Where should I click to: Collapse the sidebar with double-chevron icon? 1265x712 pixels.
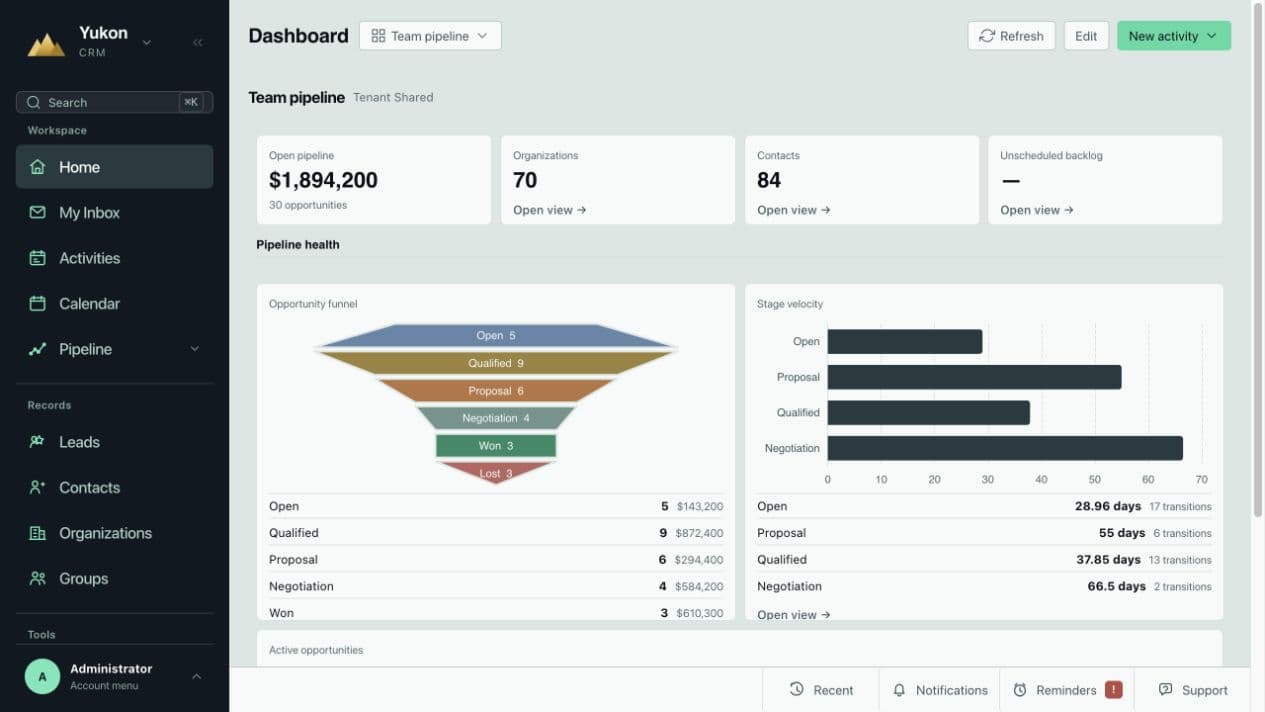198,42
